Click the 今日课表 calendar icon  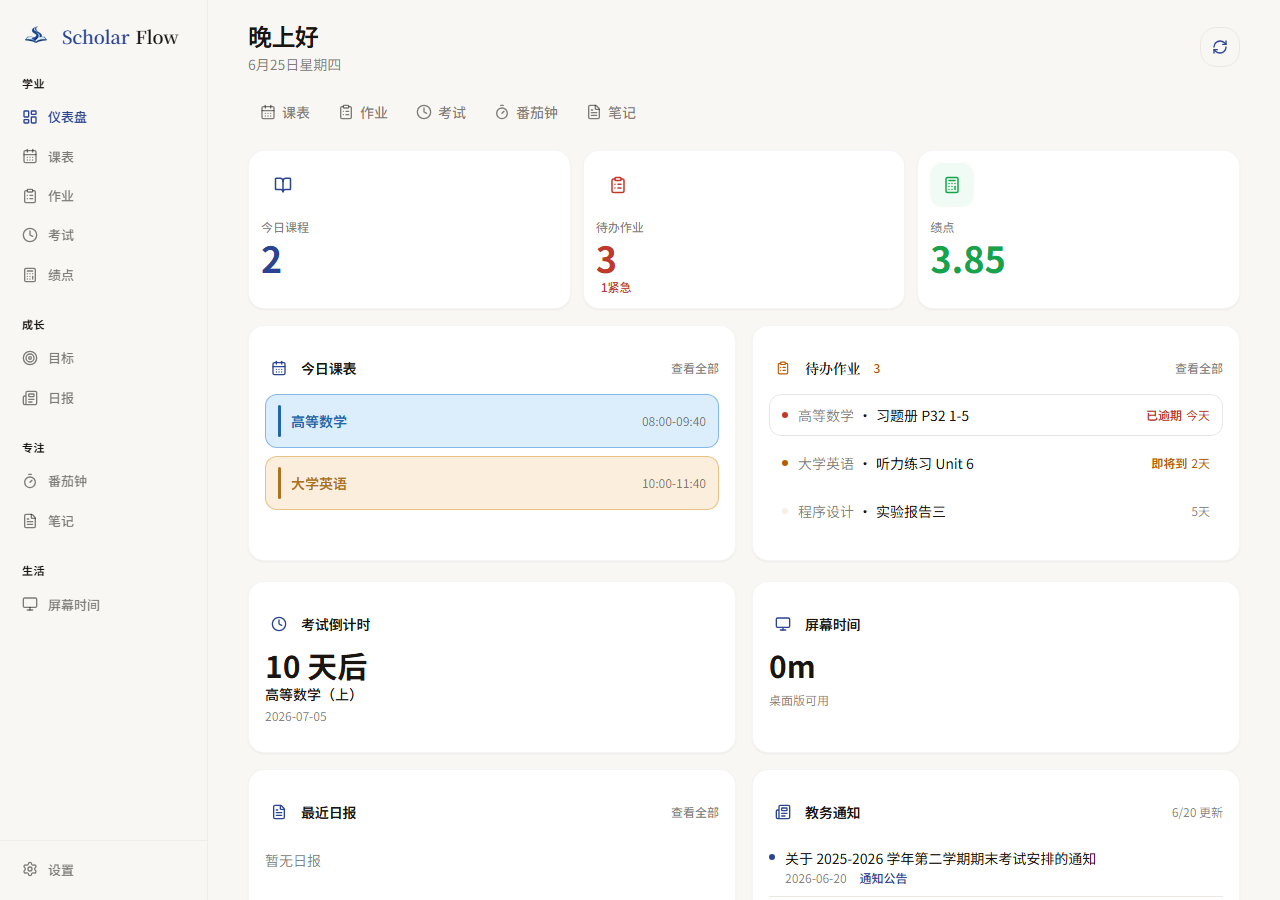pyautogui.click(x=279, y=368)
